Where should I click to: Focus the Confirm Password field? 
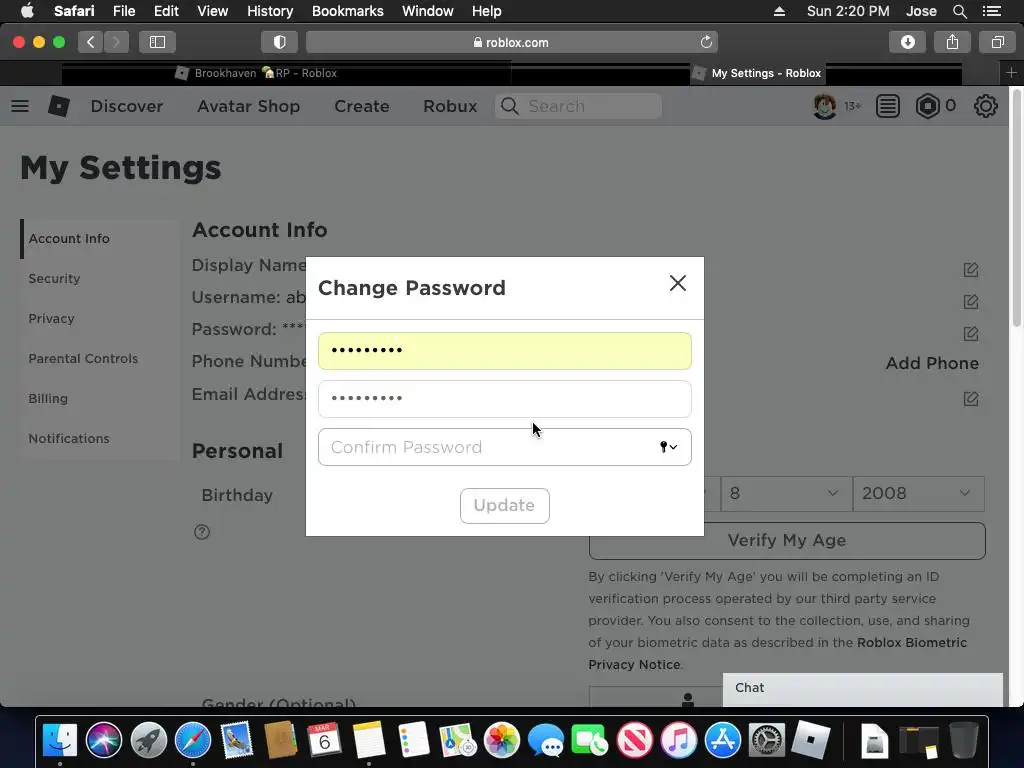[504, 447]
